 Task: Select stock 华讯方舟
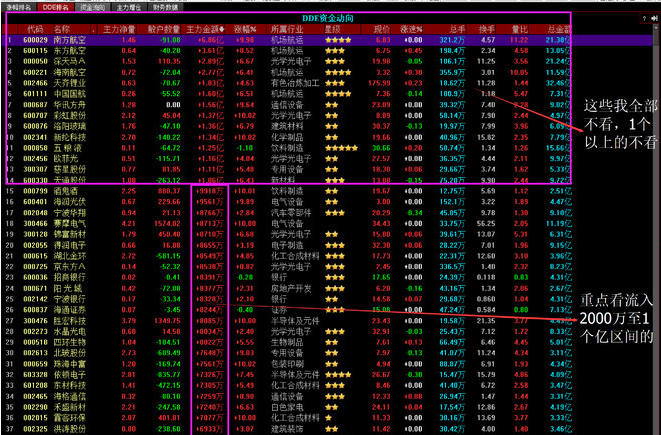tap(70, 105)
